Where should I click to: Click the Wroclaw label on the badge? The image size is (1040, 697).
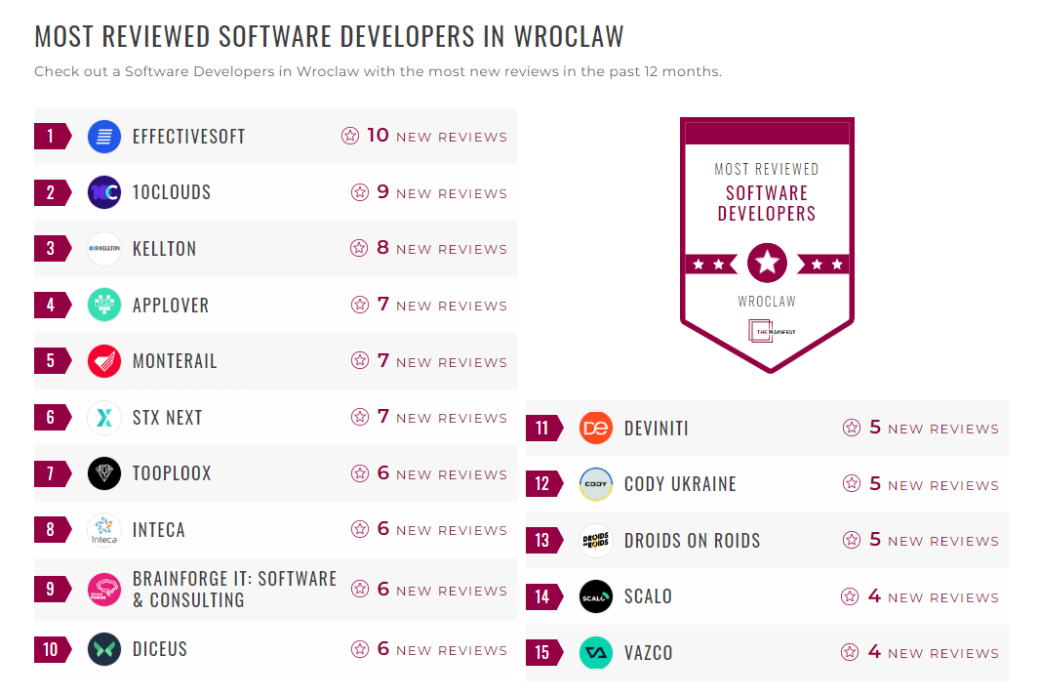767,299
